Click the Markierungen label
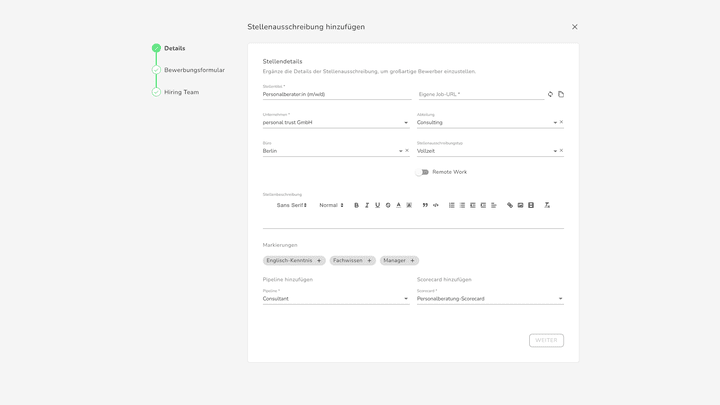This screenshot has width=720, height=405. click(280, 245)
